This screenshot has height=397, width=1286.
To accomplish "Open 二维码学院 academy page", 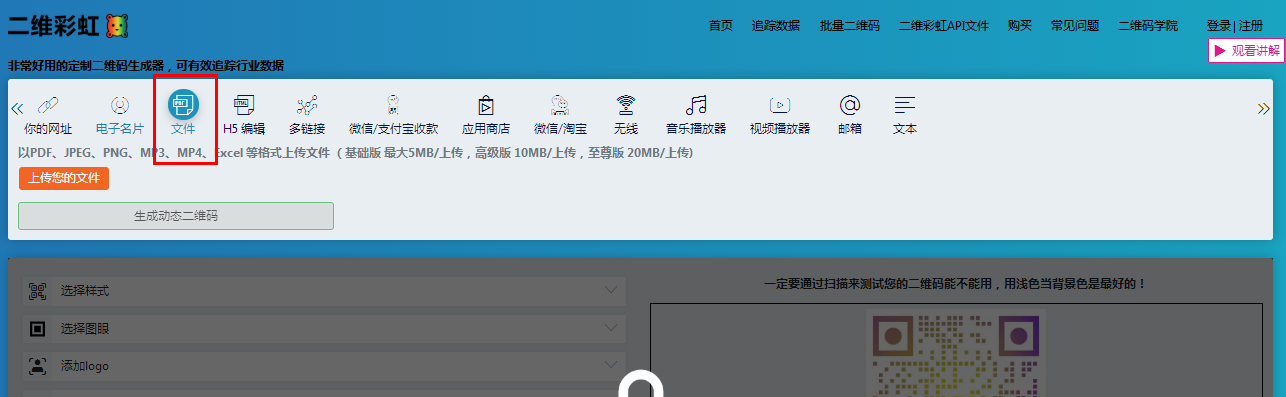I will (1148, 26).
